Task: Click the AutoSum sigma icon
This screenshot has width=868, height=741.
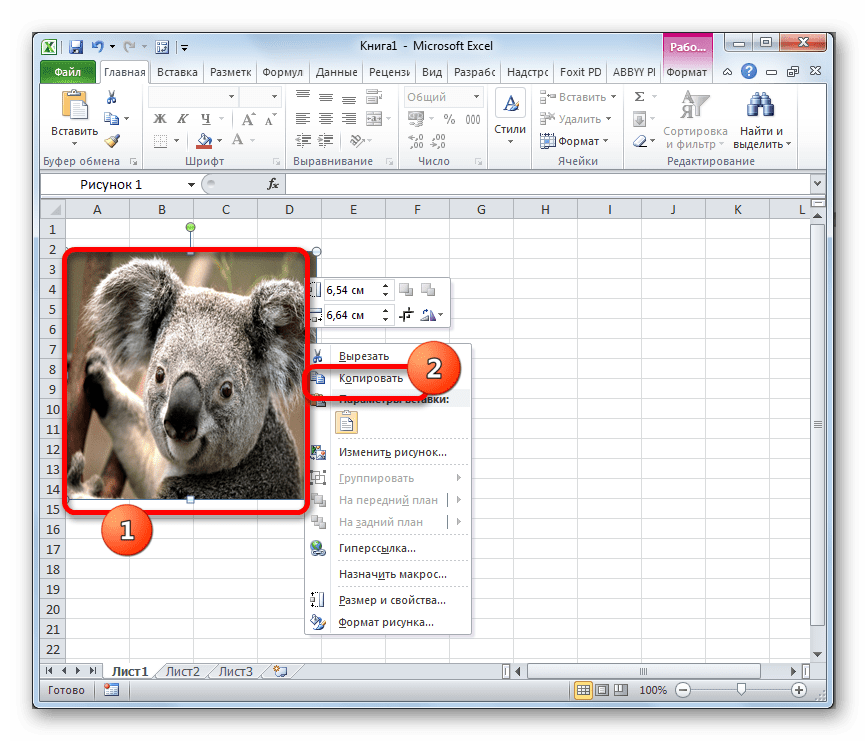Action: [638, 97]
